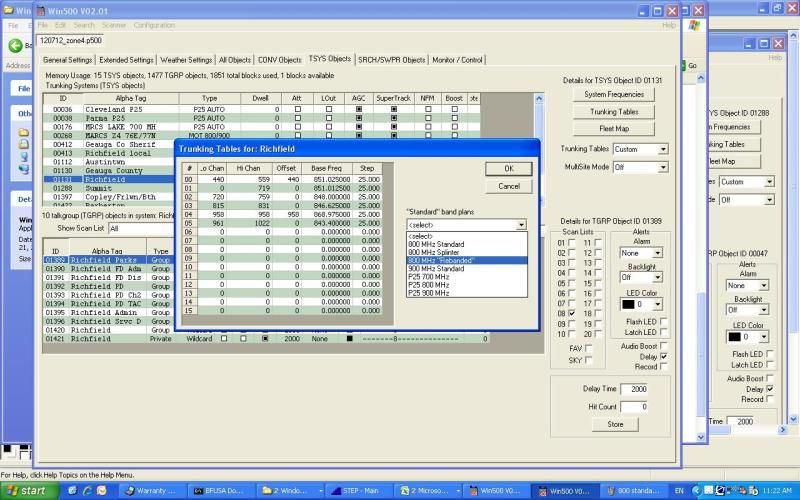Launch Internet Explorer from the quick launch bar
The image size is (800, 500).
[87, 491]
